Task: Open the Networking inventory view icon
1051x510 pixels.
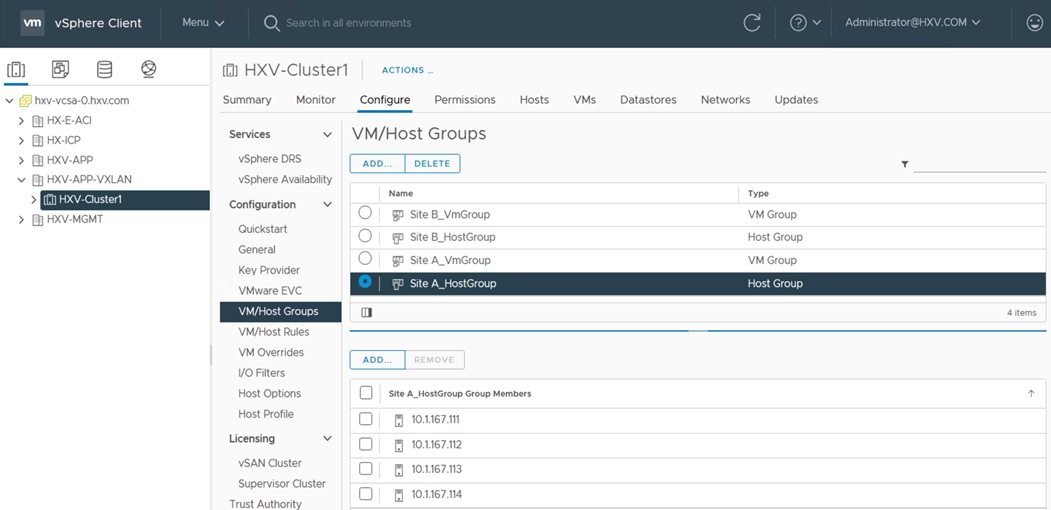Action: pos(149,70)
